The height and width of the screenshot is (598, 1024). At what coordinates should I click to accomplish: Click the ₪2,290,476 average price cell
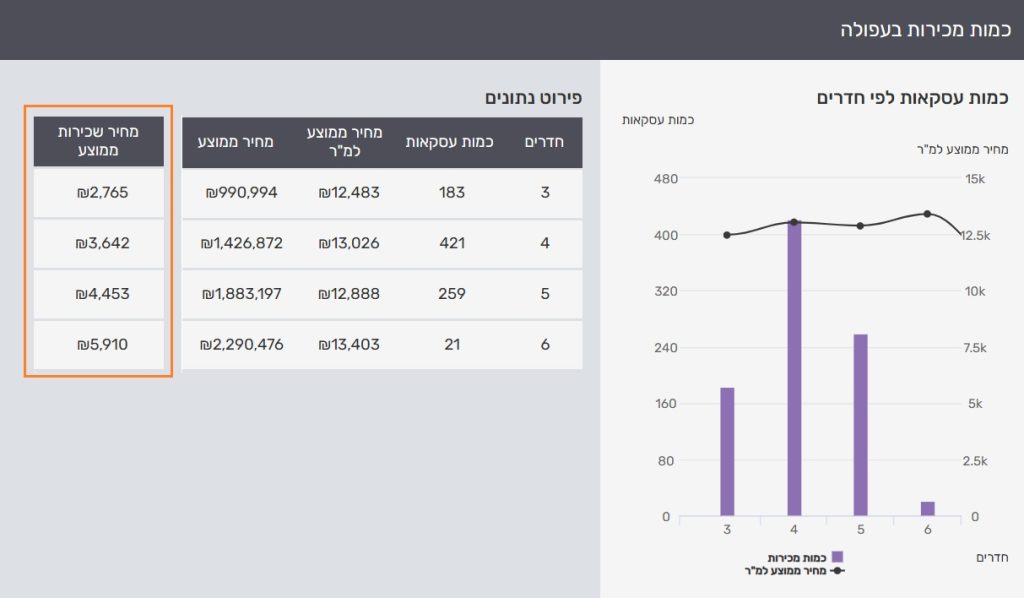tap(241, 344)
